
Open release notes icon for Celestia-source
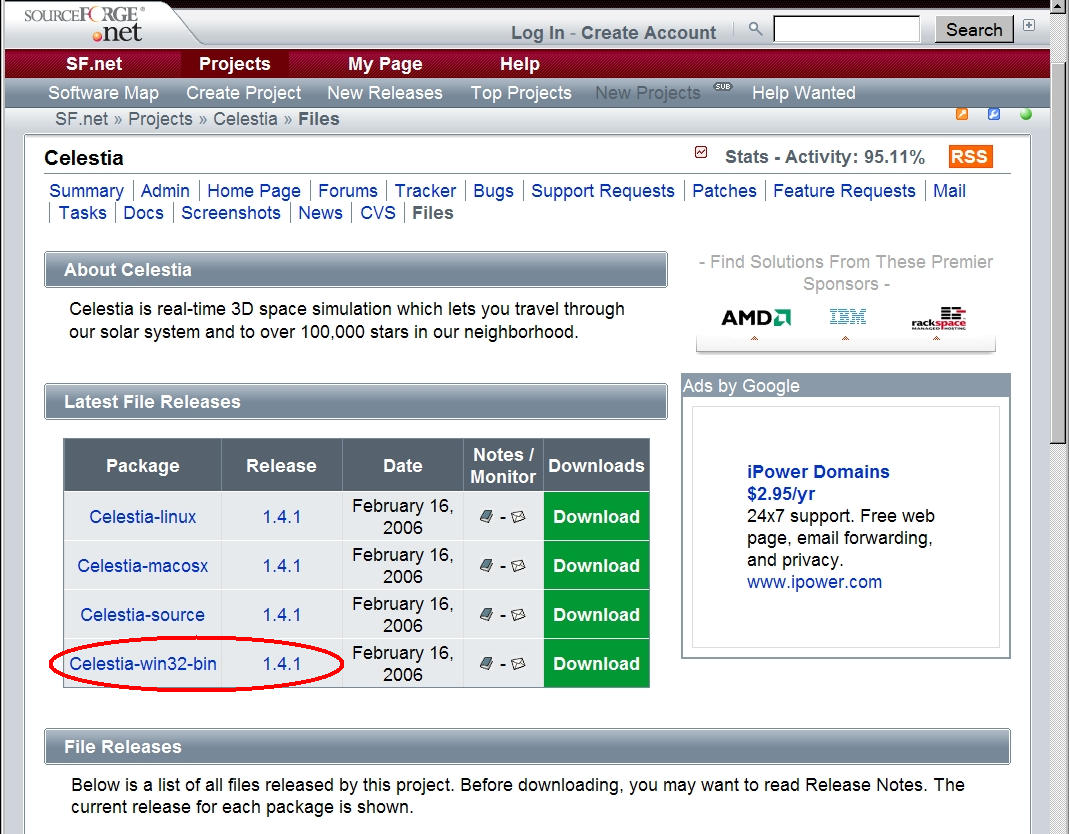tap(486, 614)
